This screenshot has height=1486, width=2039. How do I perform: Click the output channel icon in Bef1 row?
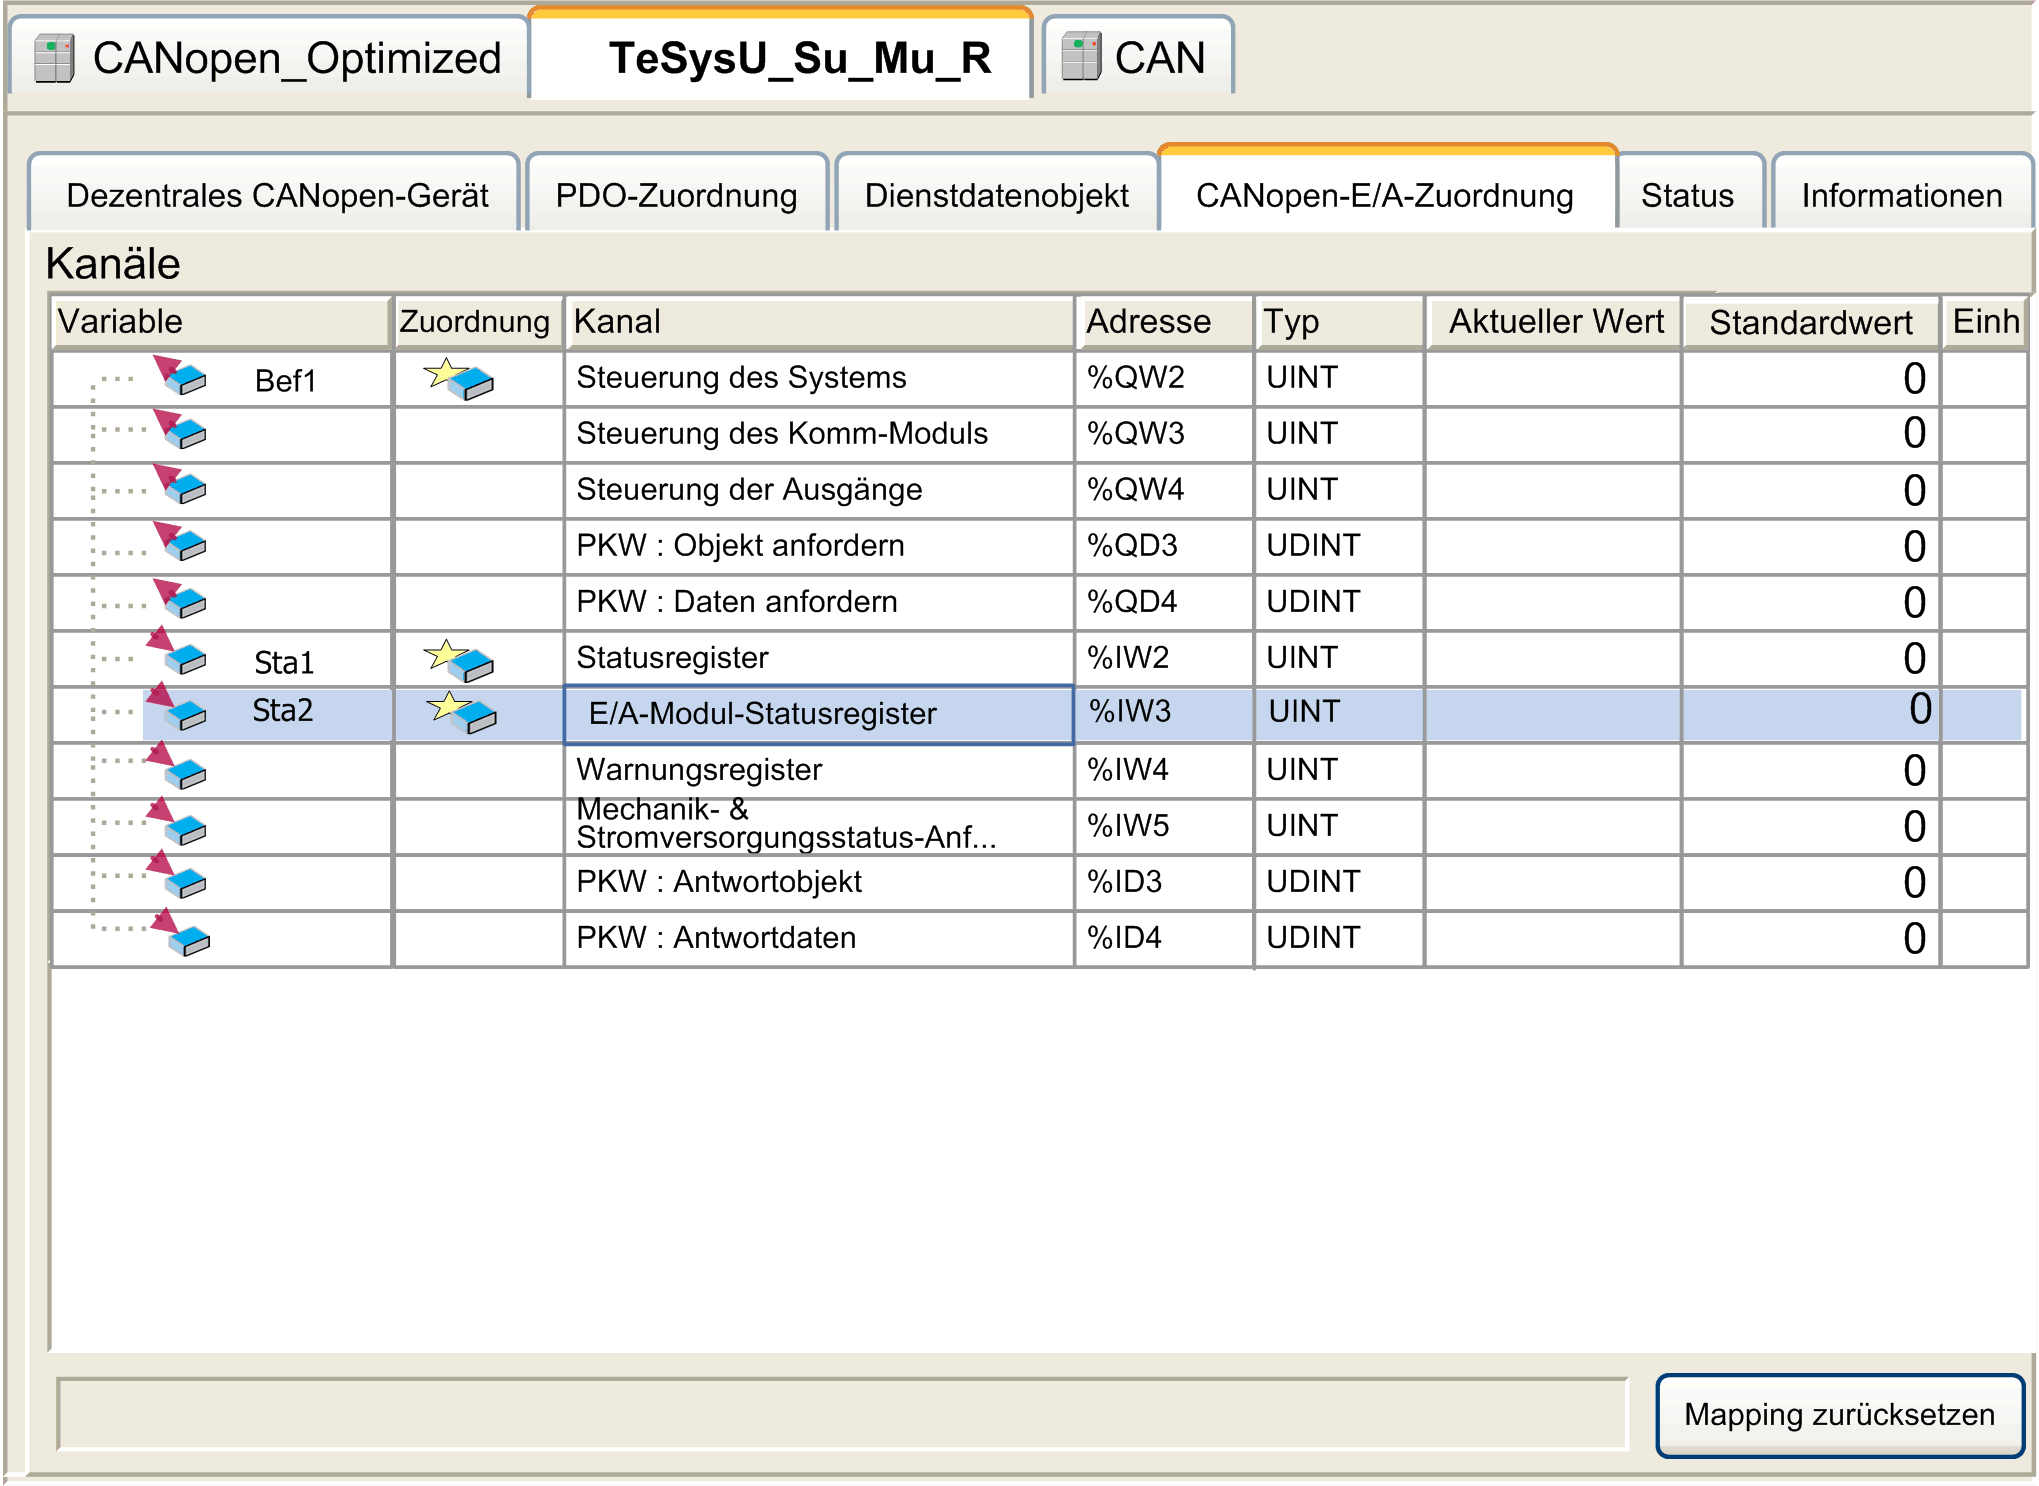pos(180,375)
